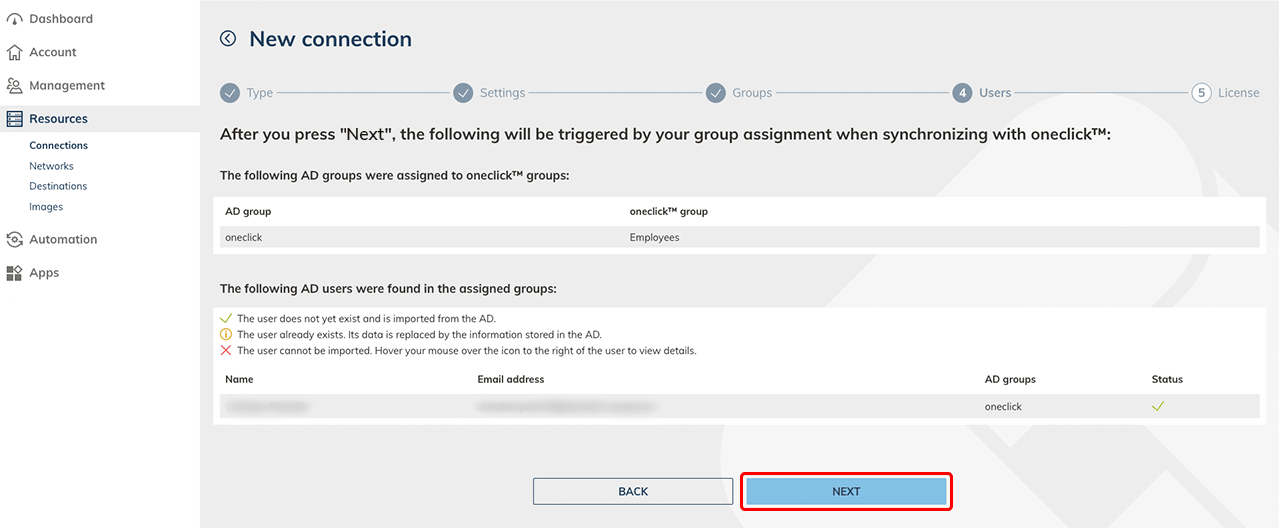Go back using the circled arrow icon
The image size is (1280, 528).
click(228, 39)
